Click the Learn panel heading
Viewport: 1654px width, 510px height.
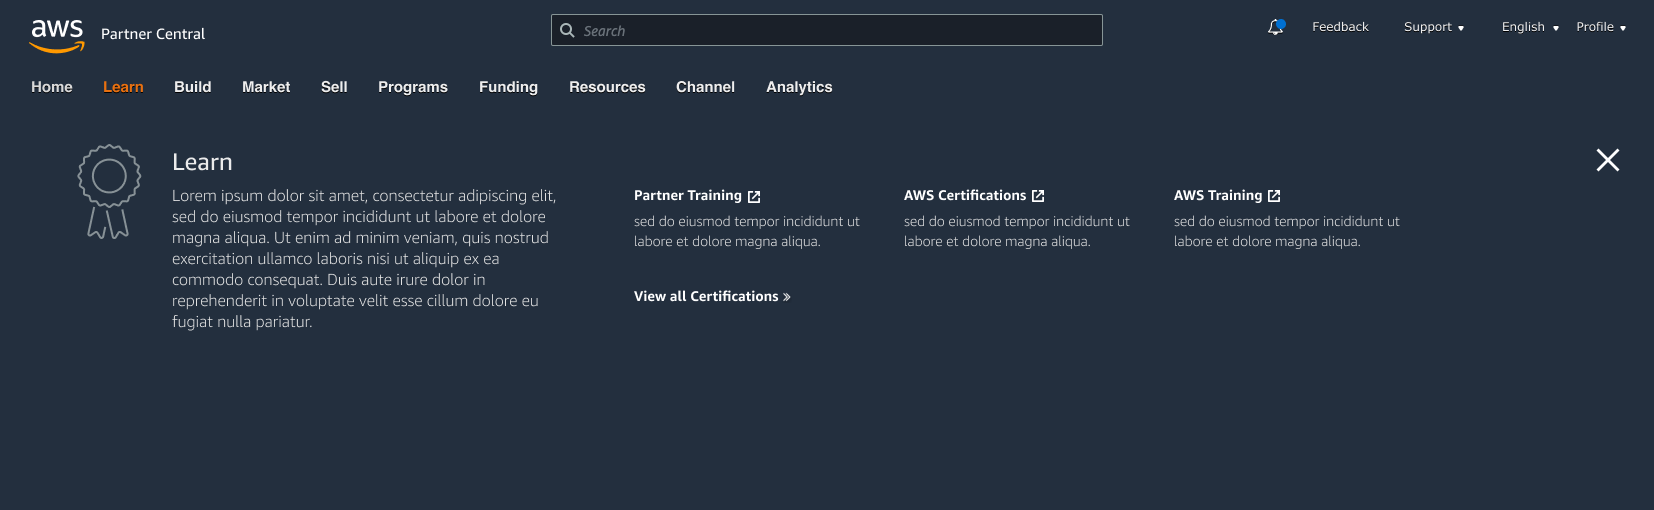(202, 162)
